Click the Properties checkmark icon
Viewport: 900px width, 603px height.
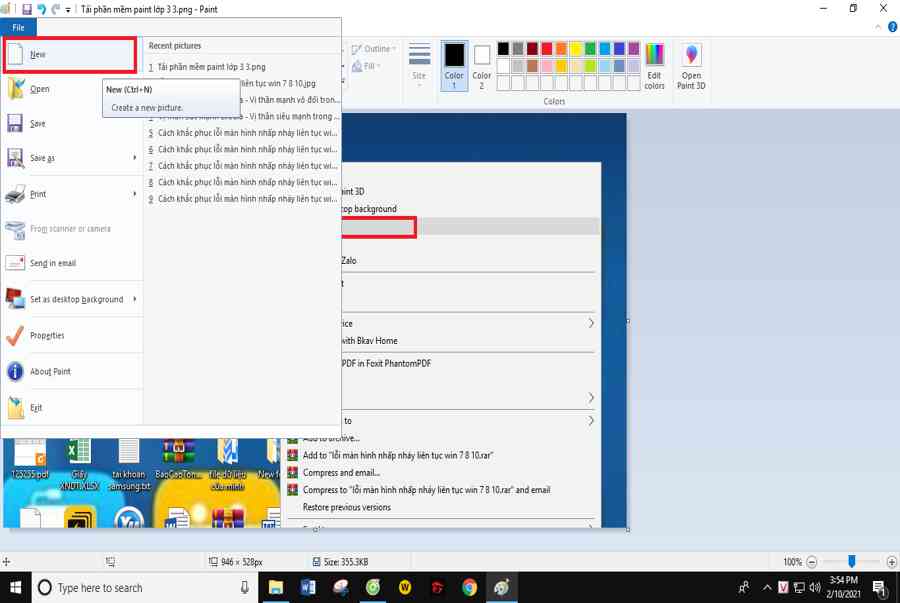click(x=16, y=336)
